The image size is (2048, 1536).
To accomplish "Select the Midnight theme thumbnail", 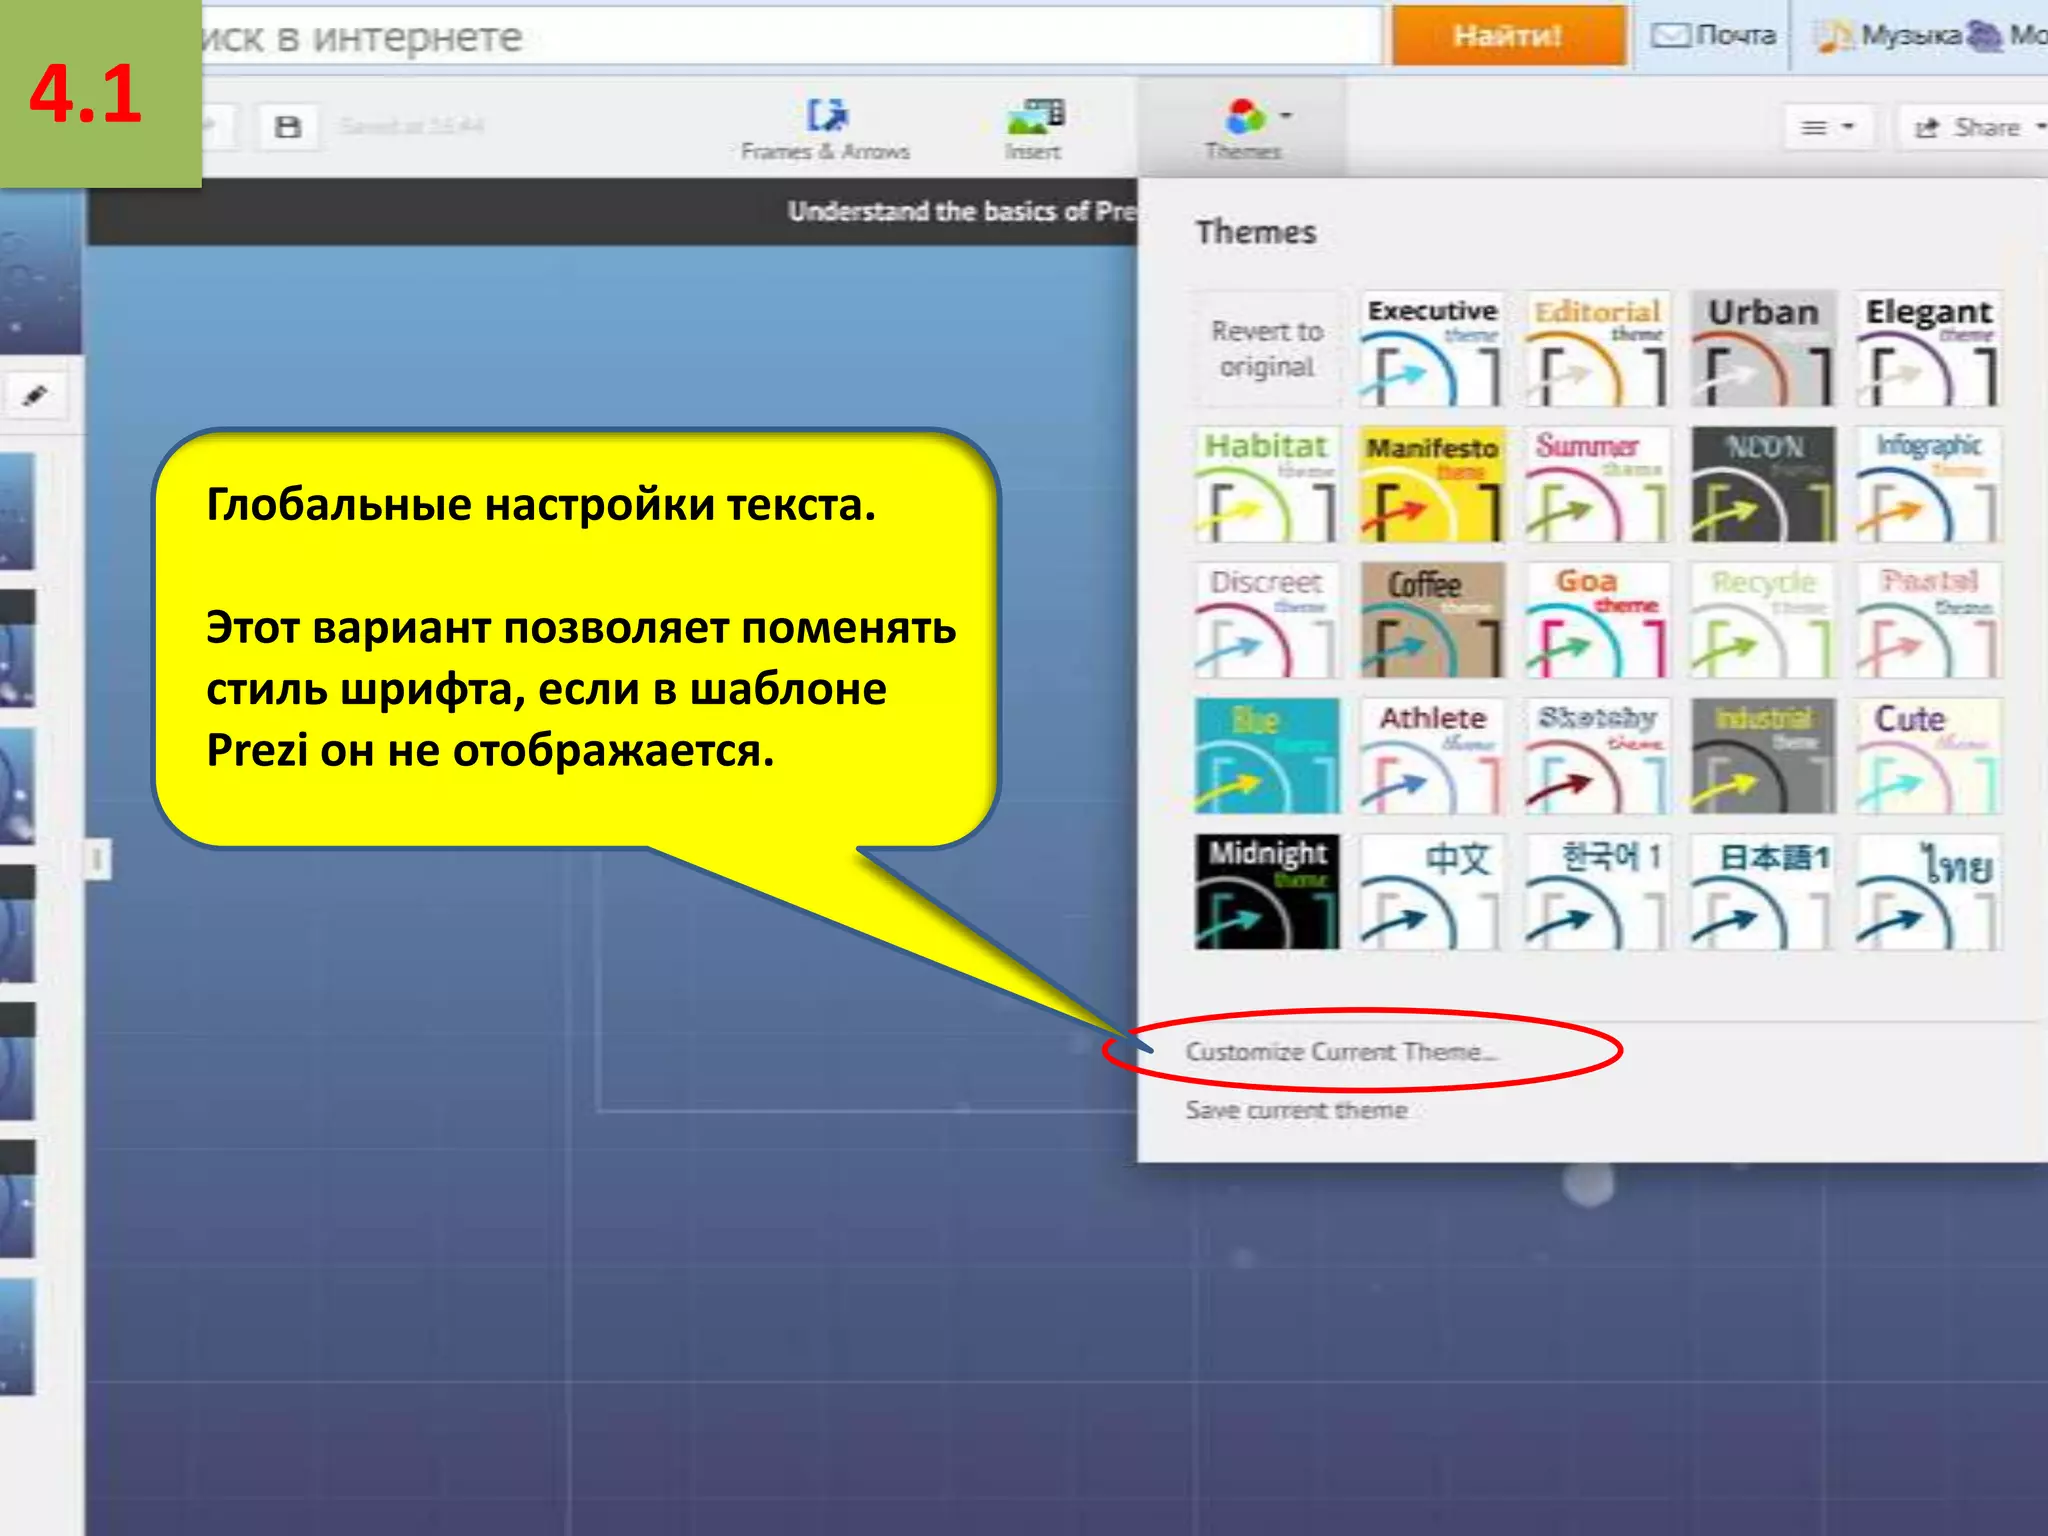I will tap(1266, 891).
